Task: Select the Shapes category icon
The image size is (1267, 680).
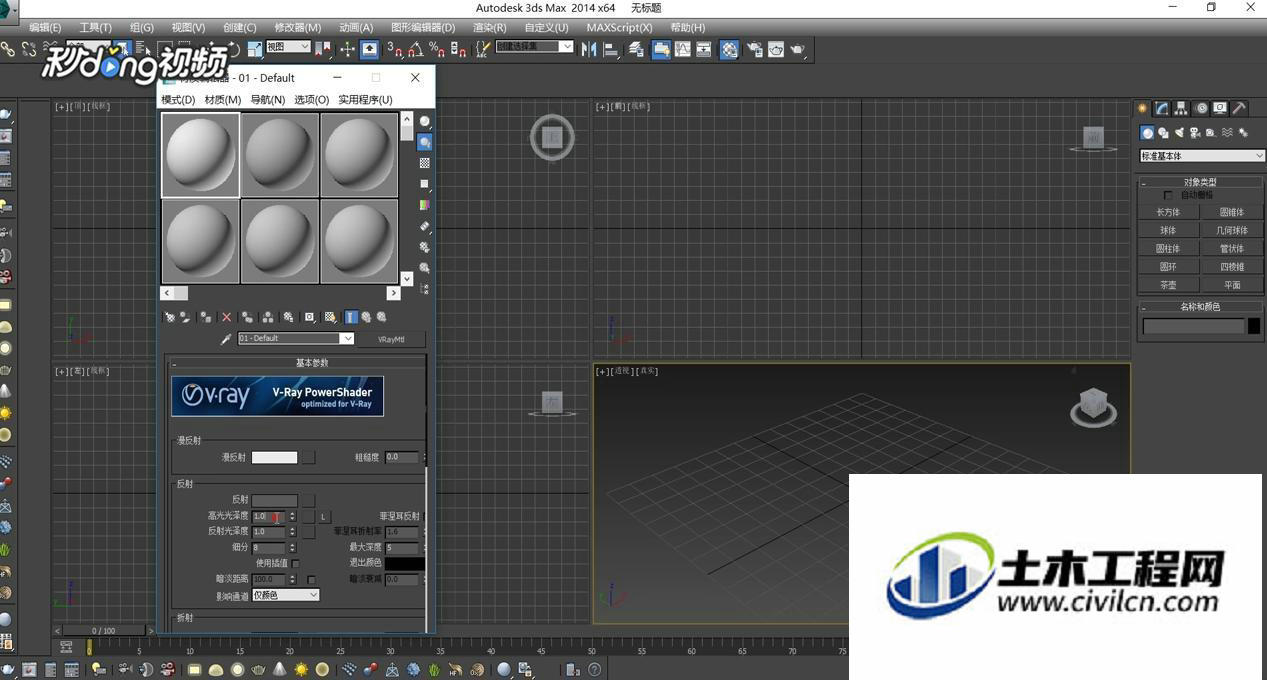Action: point(1163,133)
